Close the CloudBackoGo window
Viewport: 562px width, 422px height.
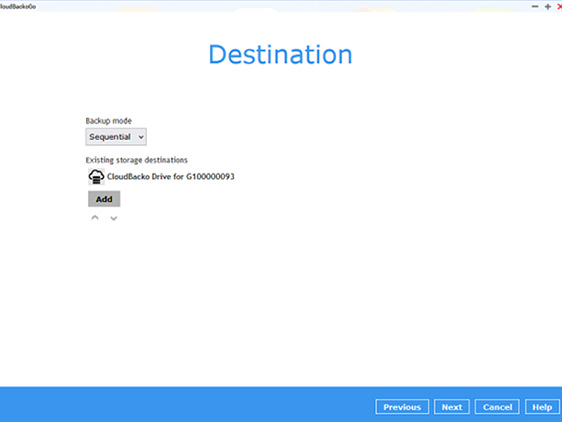(x=559, y=6)
